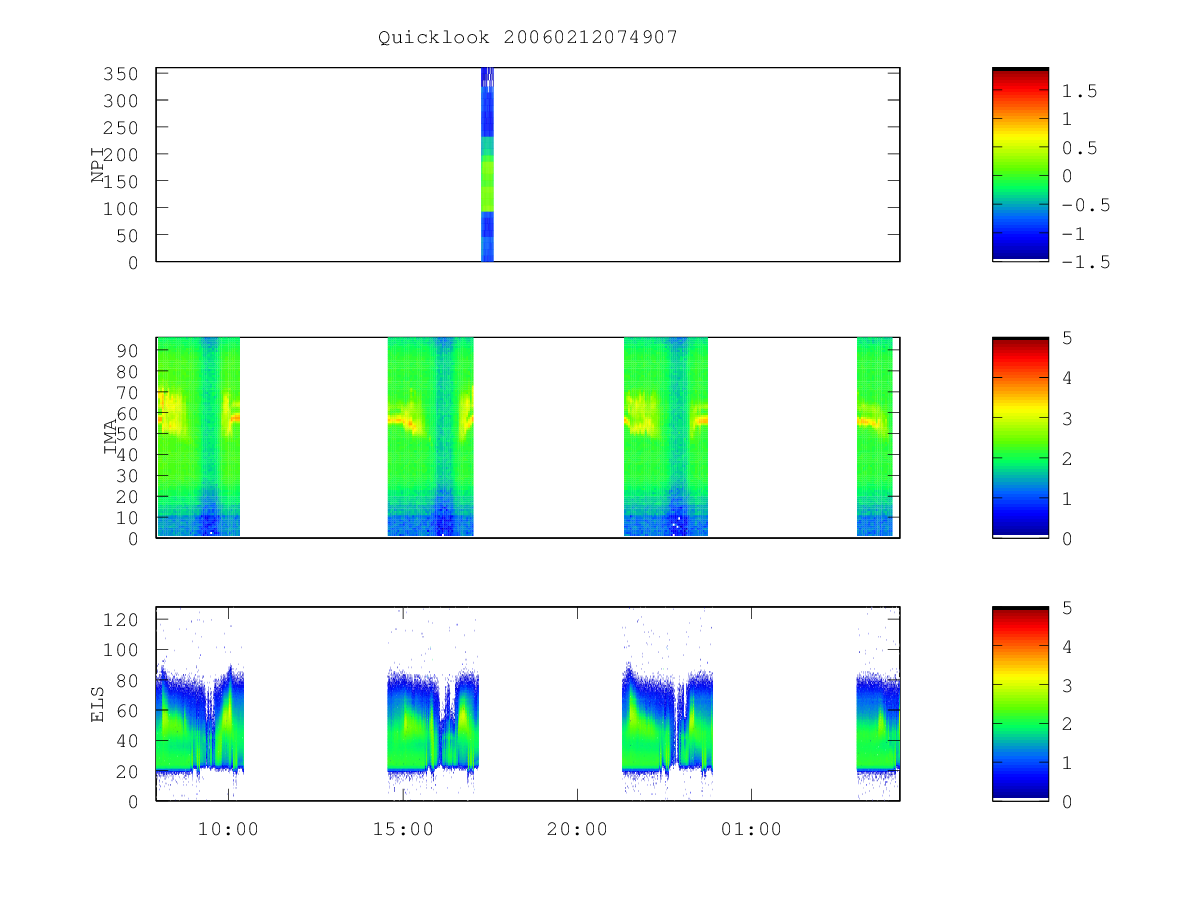The image size is (1200, 900).
Task: Click the 300 tick on NPI axis
Action: [x=122, y=101]
